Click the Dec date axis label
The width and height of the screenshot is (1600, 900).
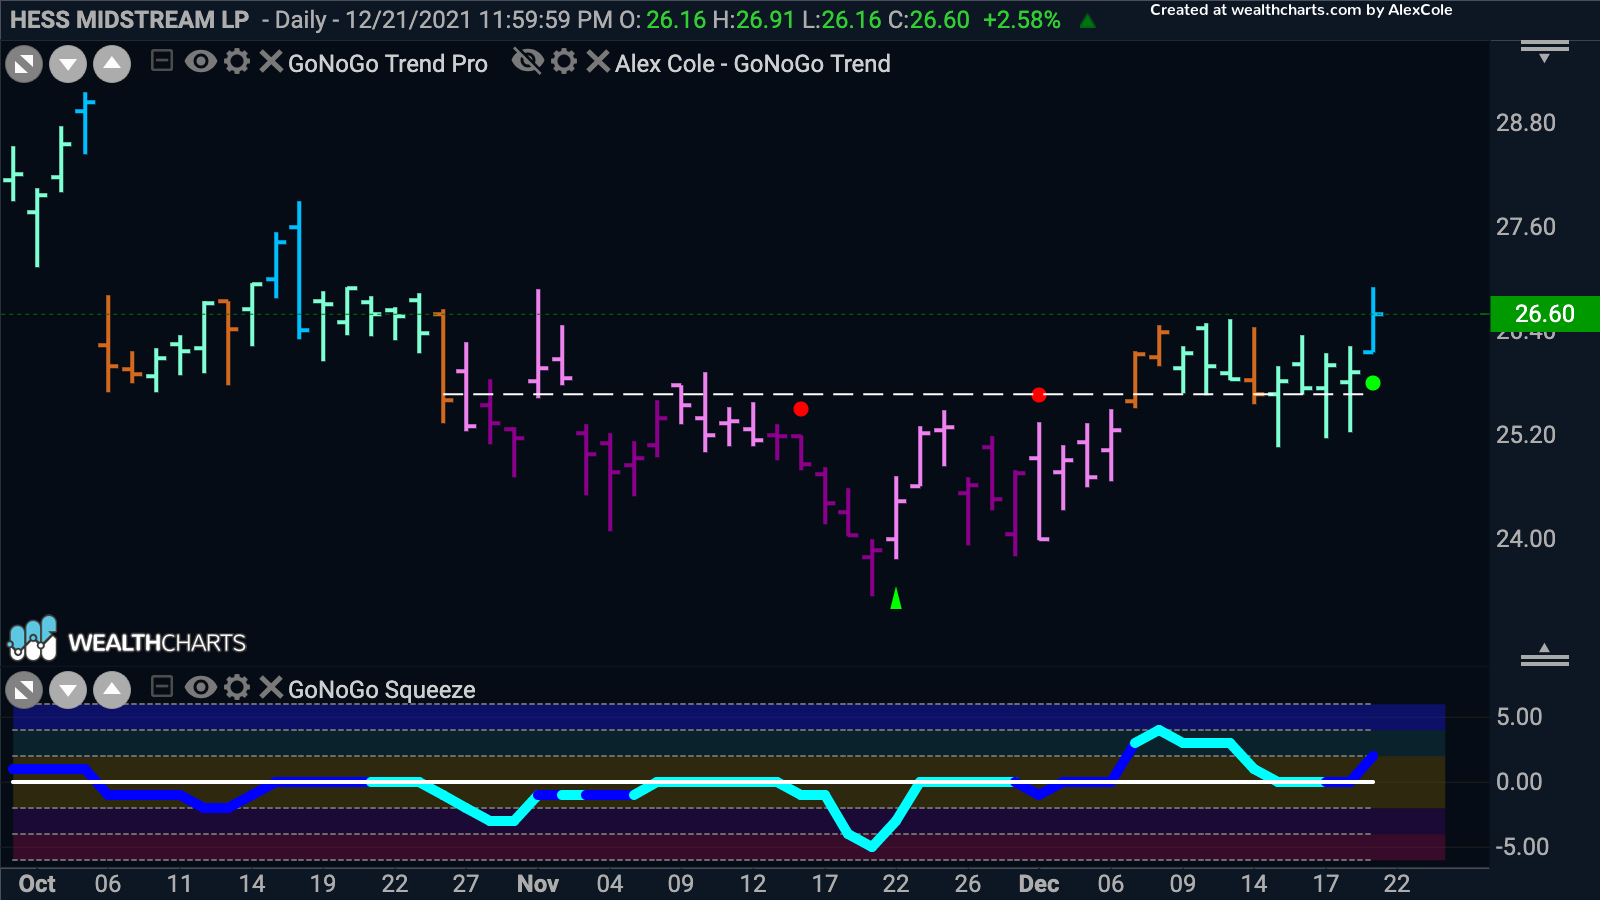tap(1039, 884)
